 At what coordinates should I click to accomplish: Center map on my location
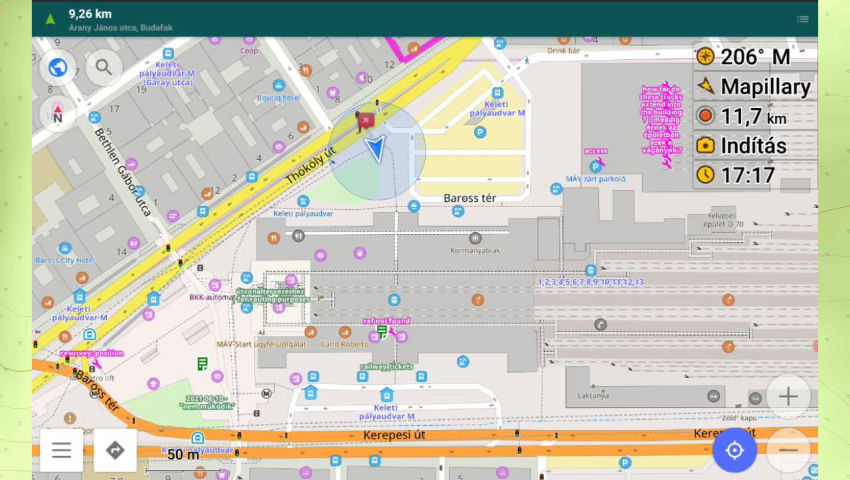tap(735, 450)
